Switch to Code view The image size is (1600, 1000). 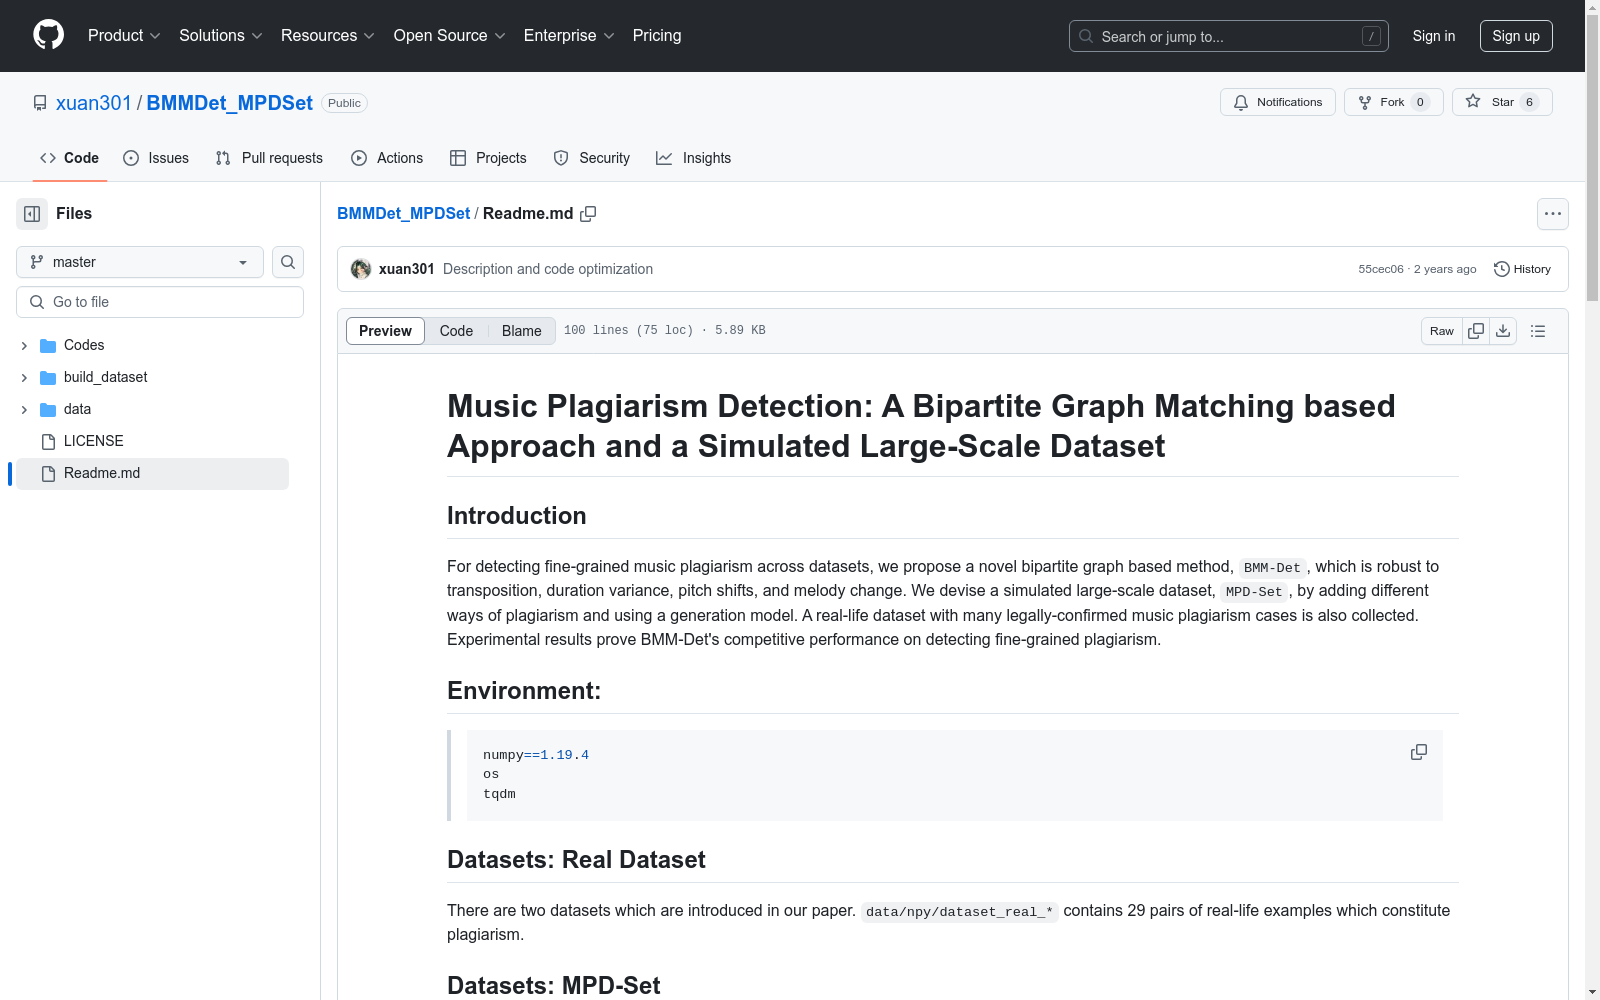coord(456,331)
